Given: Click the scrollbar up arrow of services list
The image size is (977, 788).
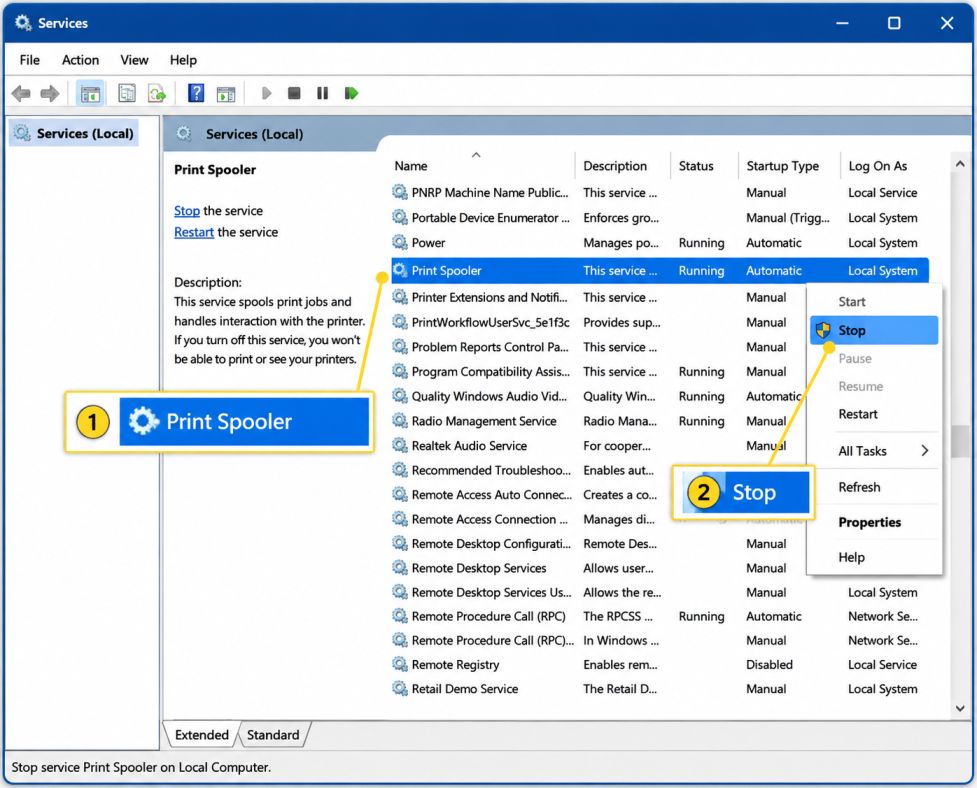Looking at the screenshot, I should pyautogui.click(x=960, y=164).
